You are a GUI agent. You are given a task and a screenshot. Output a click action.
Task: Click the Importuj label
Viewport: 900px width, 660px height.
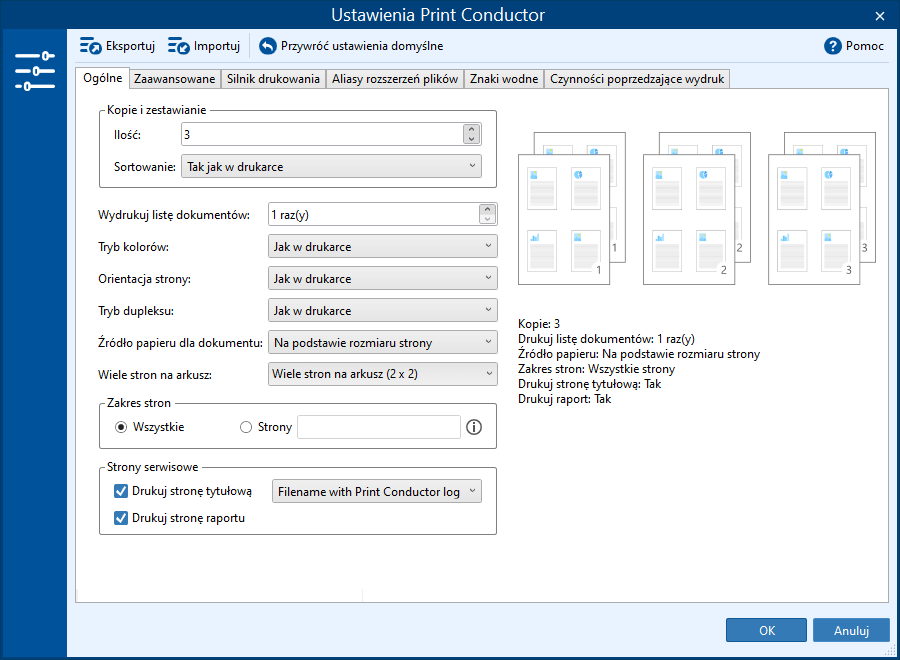pyautogui.click(x=216, y=46)
